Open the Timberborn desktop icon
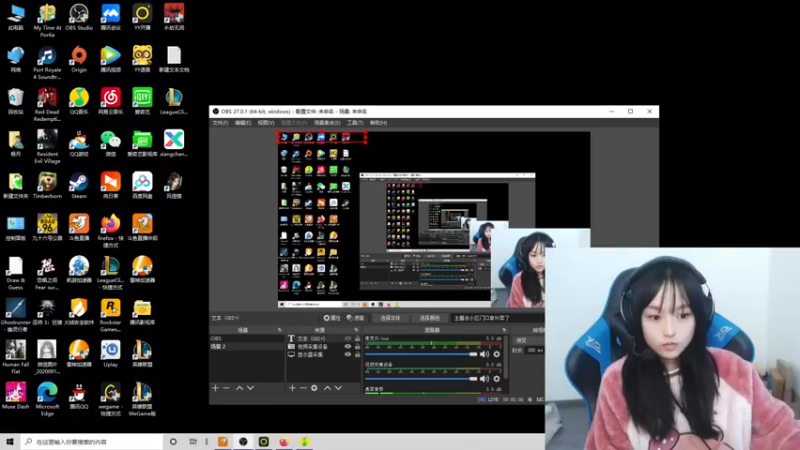The image size is (800, 450). pos(47,186)
